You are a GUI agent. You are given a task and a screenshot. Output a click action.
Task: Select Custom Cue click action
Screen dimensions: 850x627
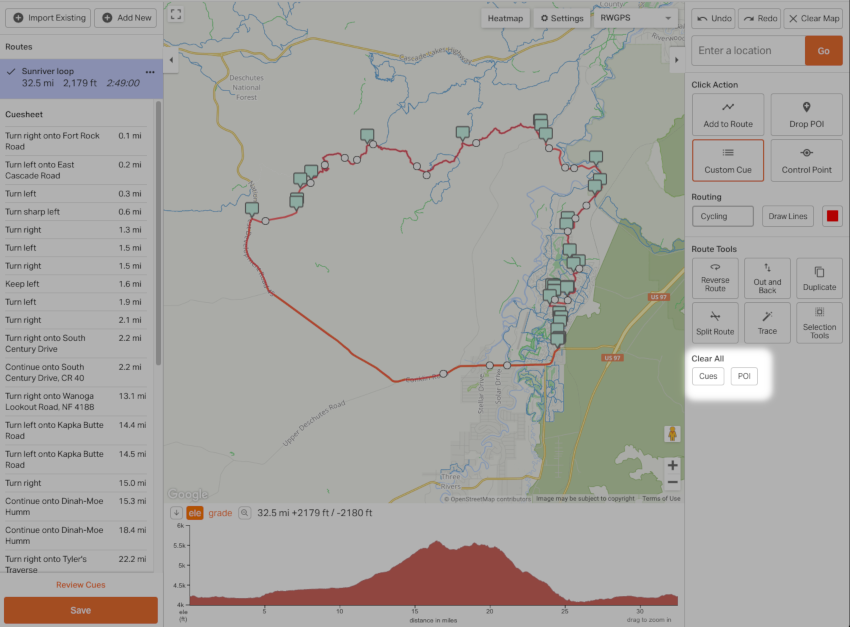pos(728,160)
